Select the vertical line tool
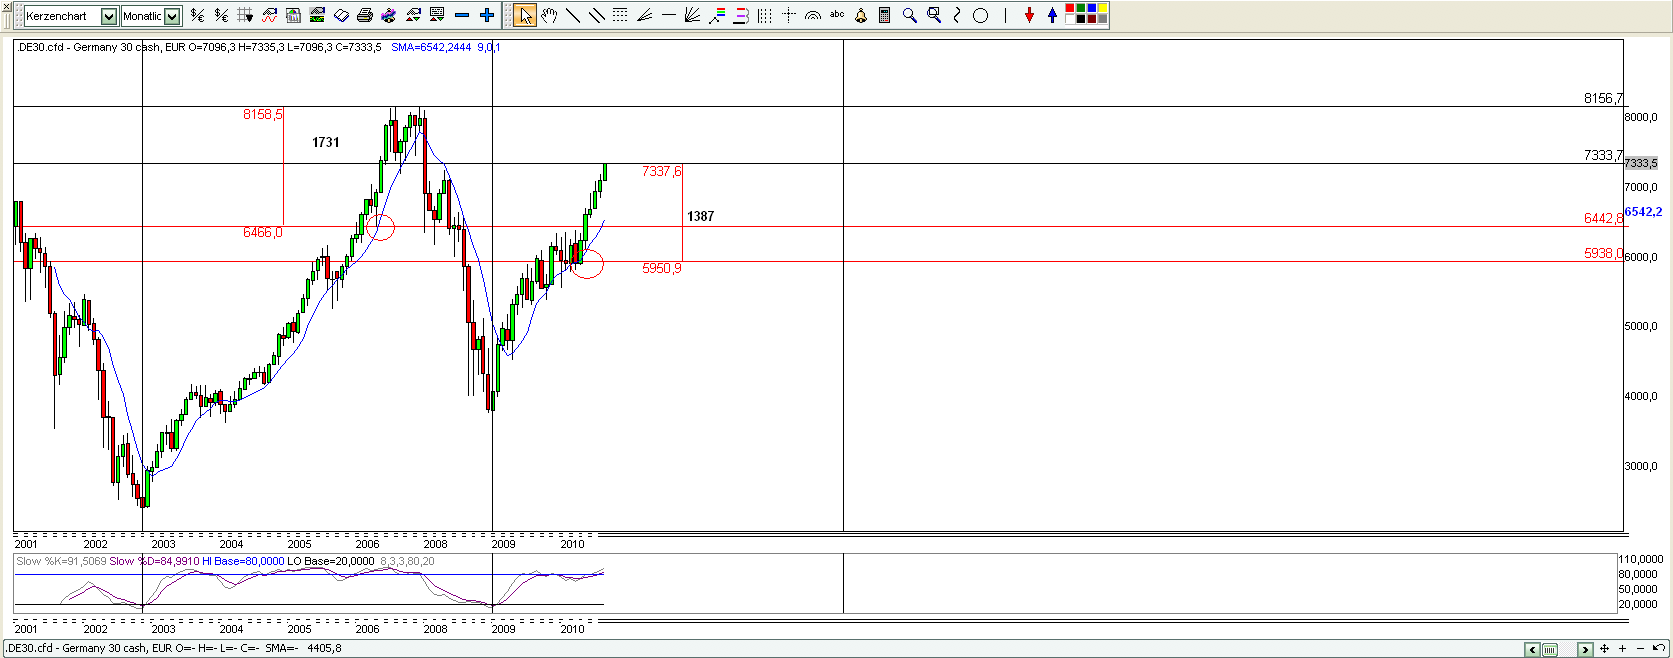Screen dimensions: 1673x658 pyautogui.click(x=1005, y=15)
